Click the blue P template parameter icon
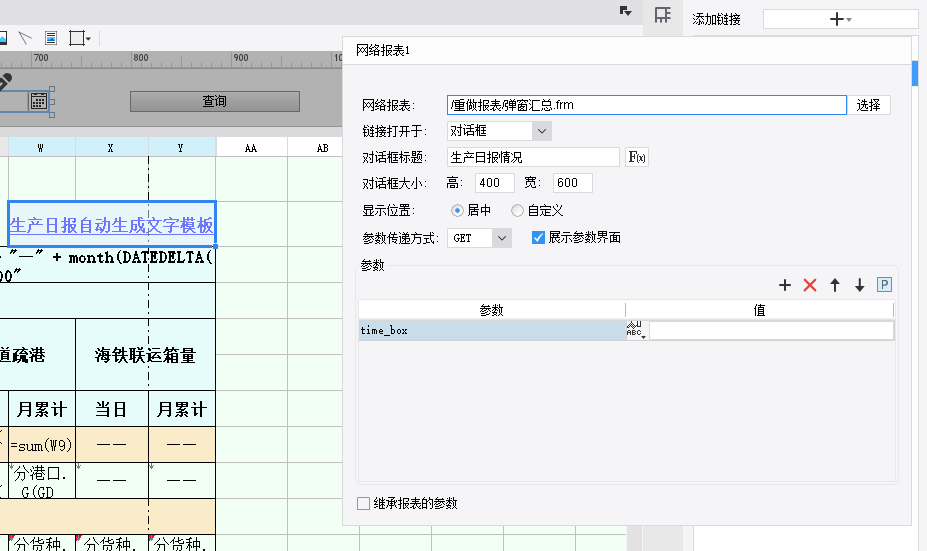 [884, 285]
